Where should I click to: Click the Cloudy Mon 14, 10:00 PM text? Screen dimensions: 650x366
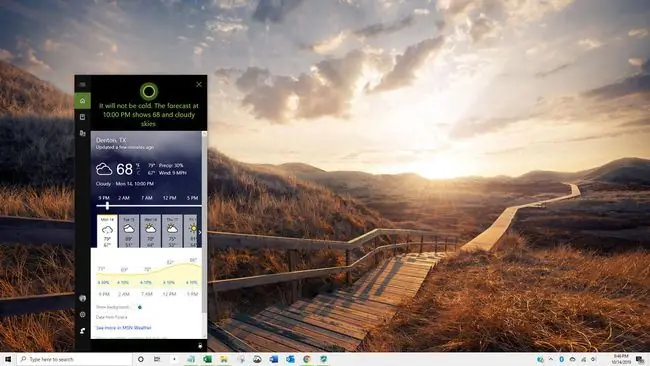point(125,184)
